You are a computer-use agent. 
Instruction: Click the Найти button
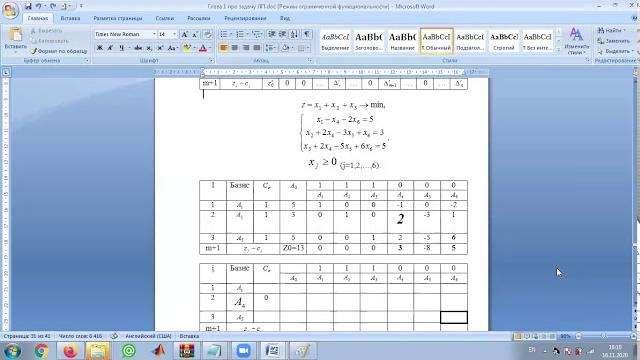pyautogui.click(x=610, y=30)
